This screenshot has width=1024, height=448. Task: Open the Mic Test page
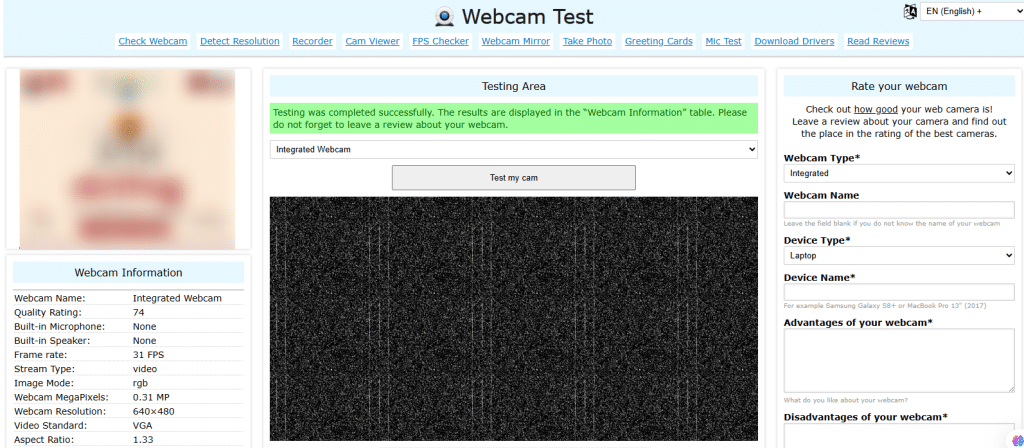723,41
